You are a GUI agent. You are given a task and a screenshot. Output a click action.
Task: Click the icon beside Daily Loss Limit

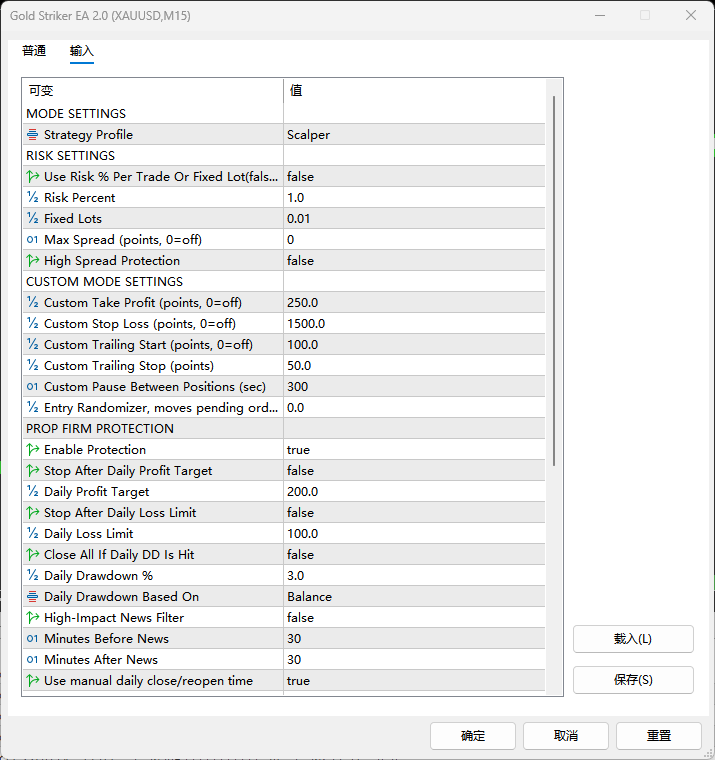[x=32, y=533]
